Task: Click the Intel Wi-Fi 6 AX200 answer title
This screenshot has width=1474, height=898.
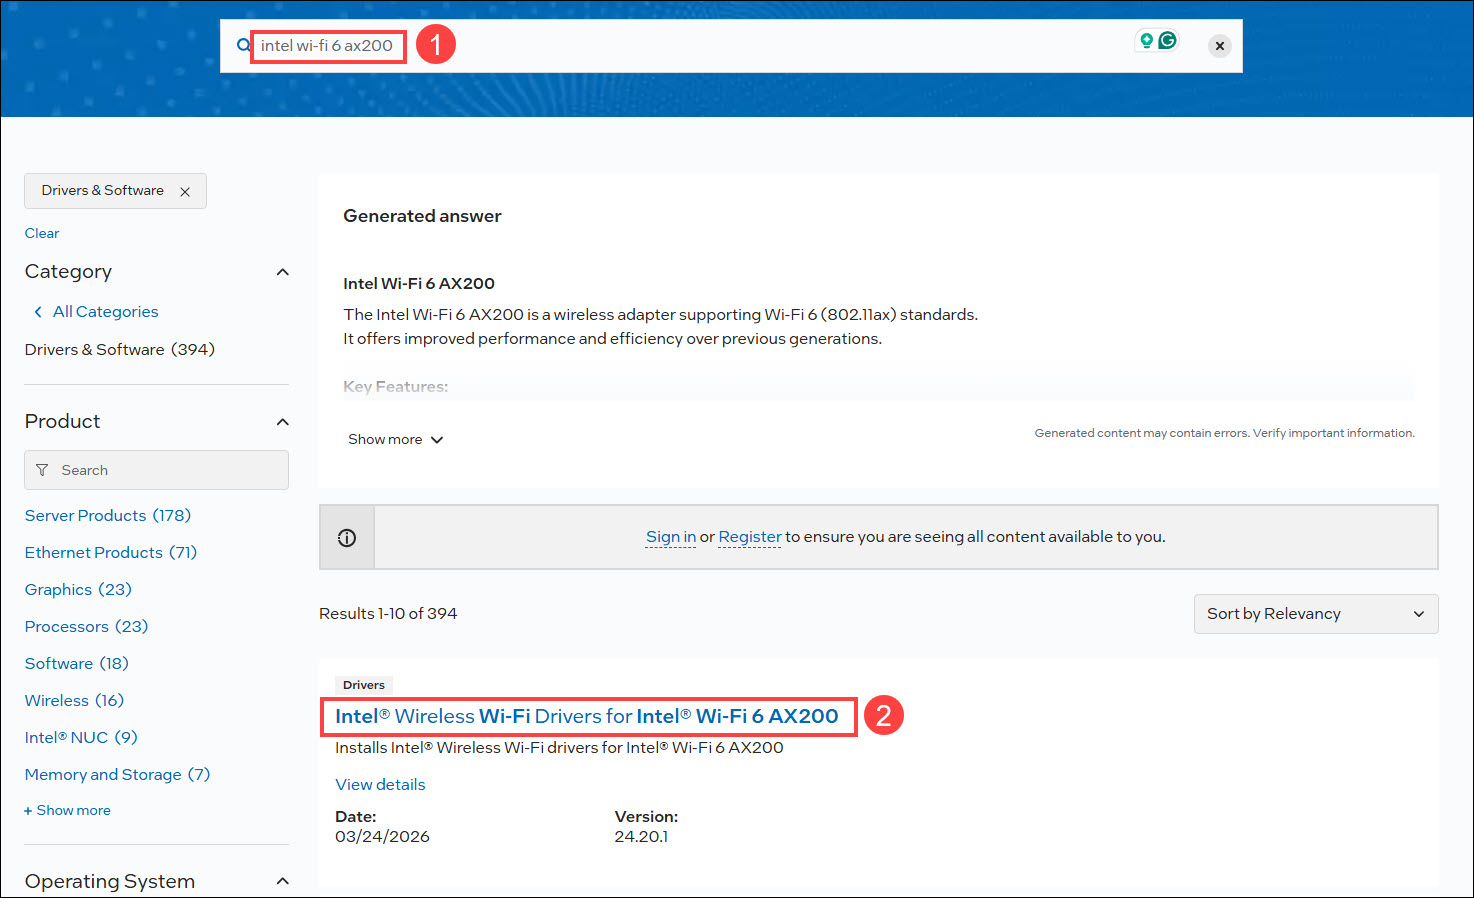Action: (419, 284)
